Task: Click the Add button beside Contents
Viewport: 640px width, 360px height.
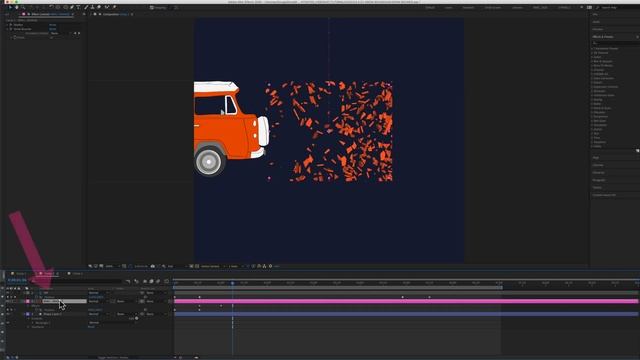Action: point(136,318)
